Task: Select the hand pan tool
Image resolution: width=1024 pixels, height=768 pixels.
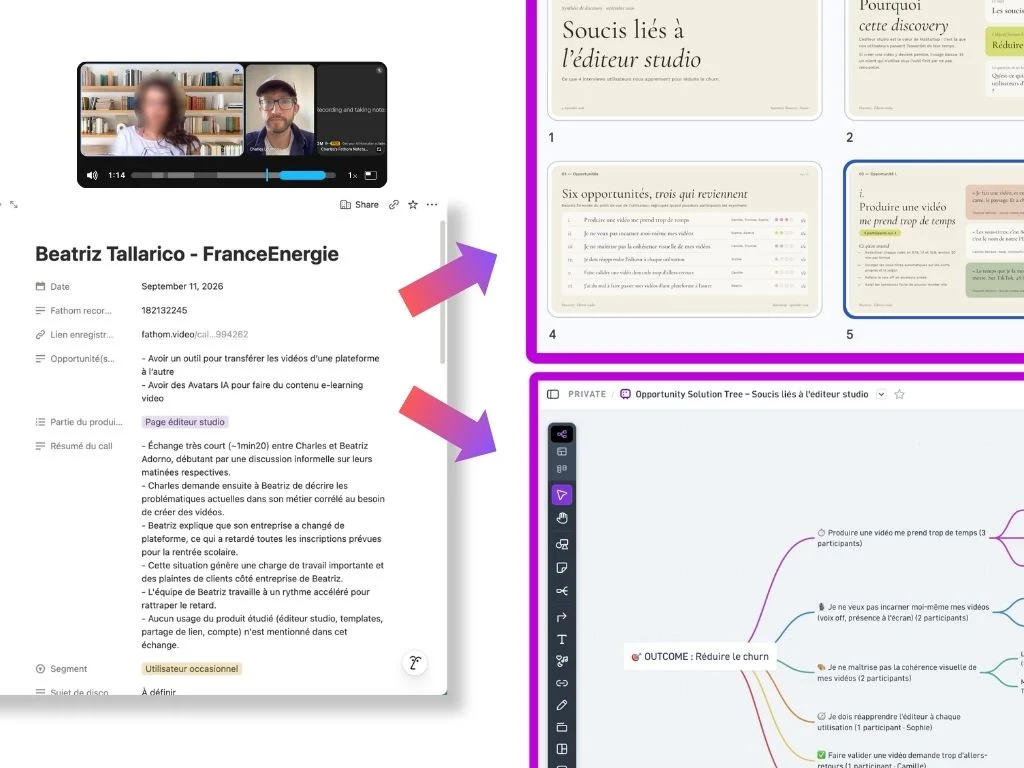Action: tap(562, 519)
